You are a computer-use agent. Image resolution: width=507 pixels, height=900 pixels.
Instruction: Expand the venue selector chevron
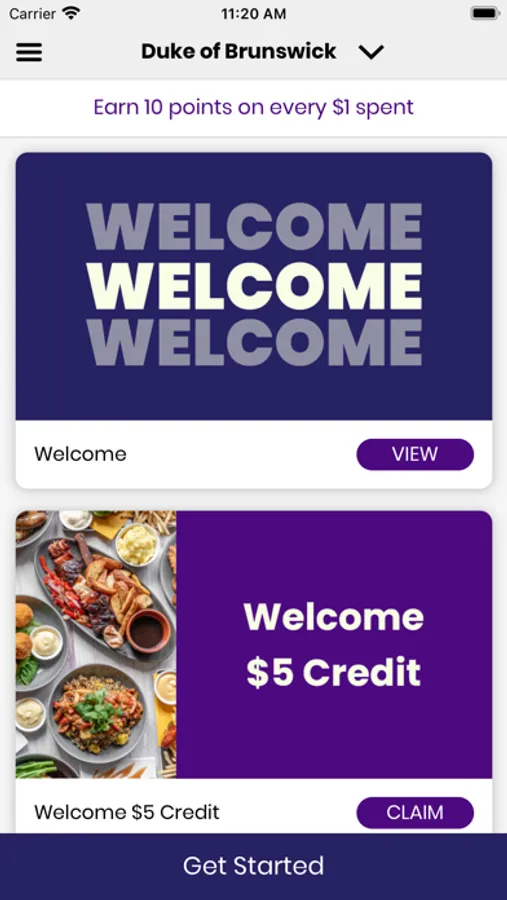click(x=371, y=52)
